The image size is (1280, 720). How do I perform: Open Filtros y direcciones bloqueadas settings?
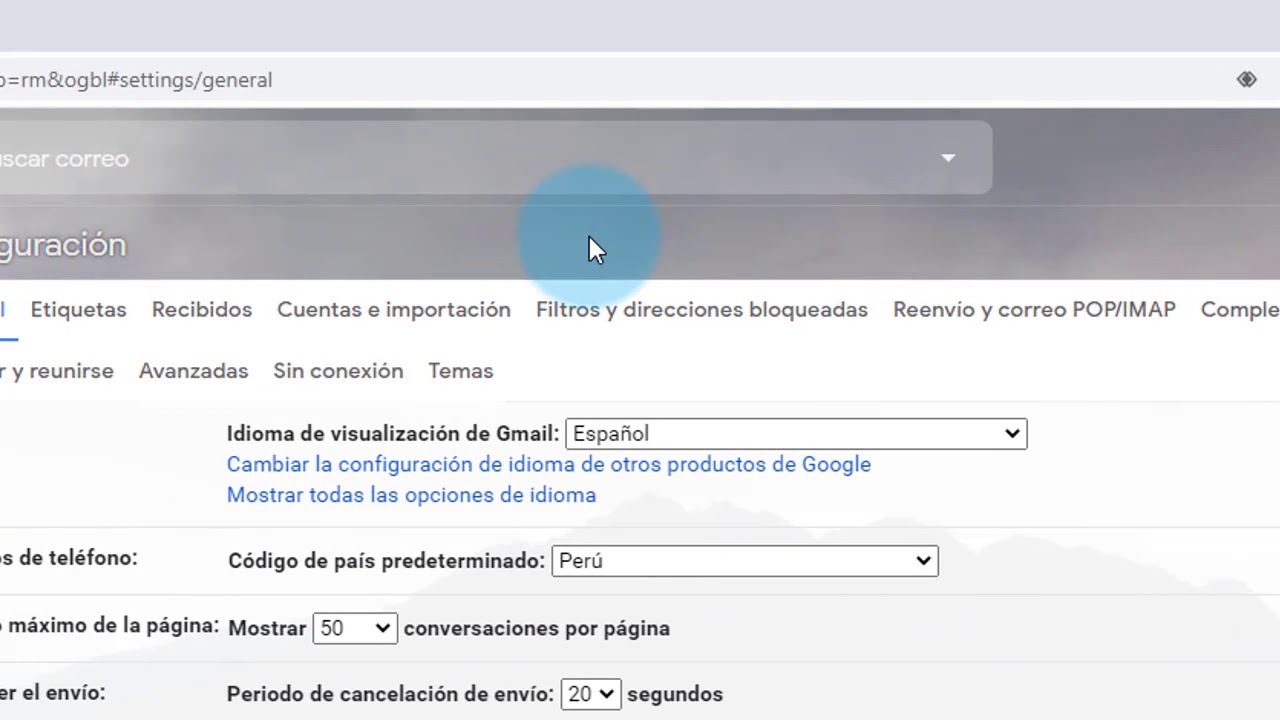click(x=701, y=310)
